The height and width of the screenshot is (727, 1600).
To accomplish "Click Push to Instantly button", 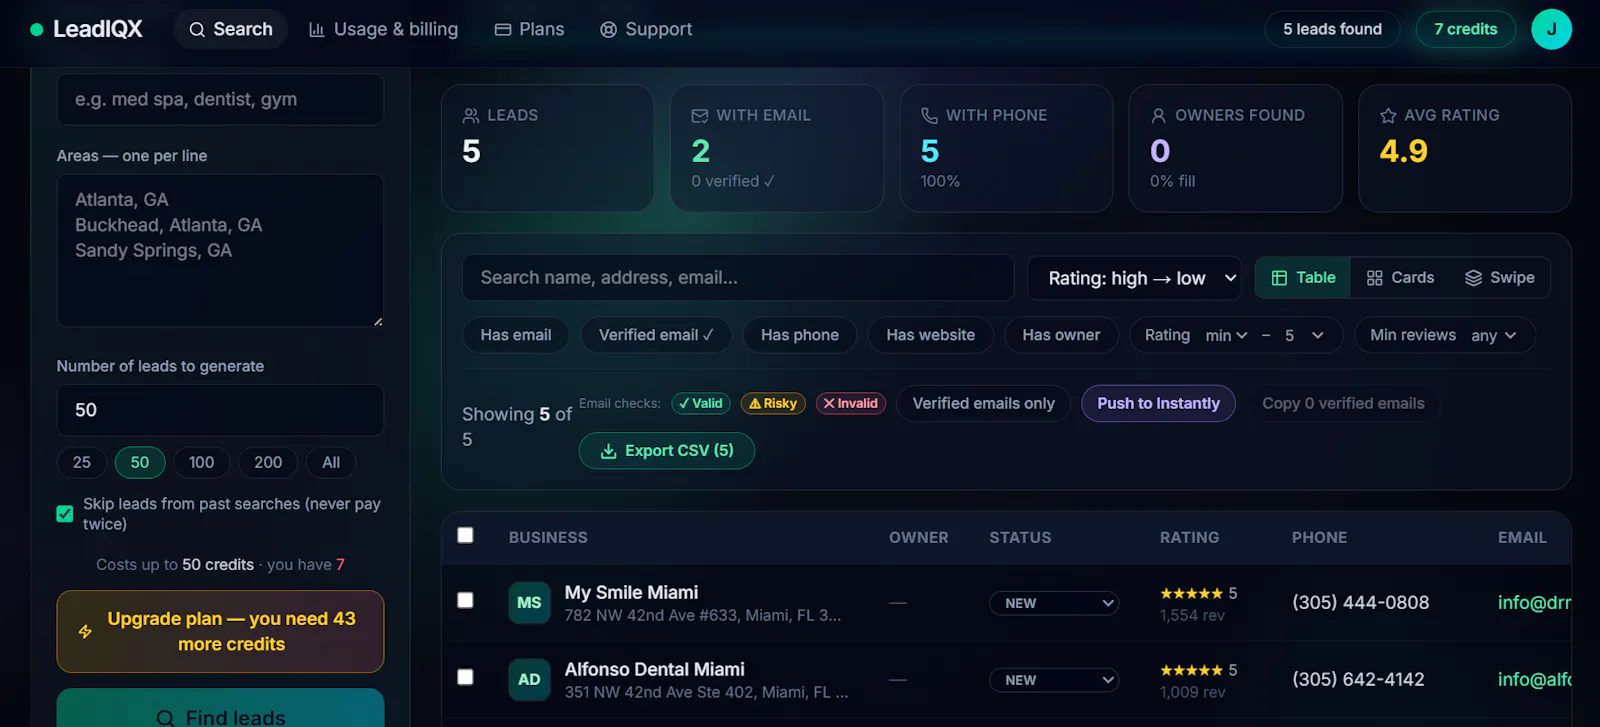I will pos(1158,403).
